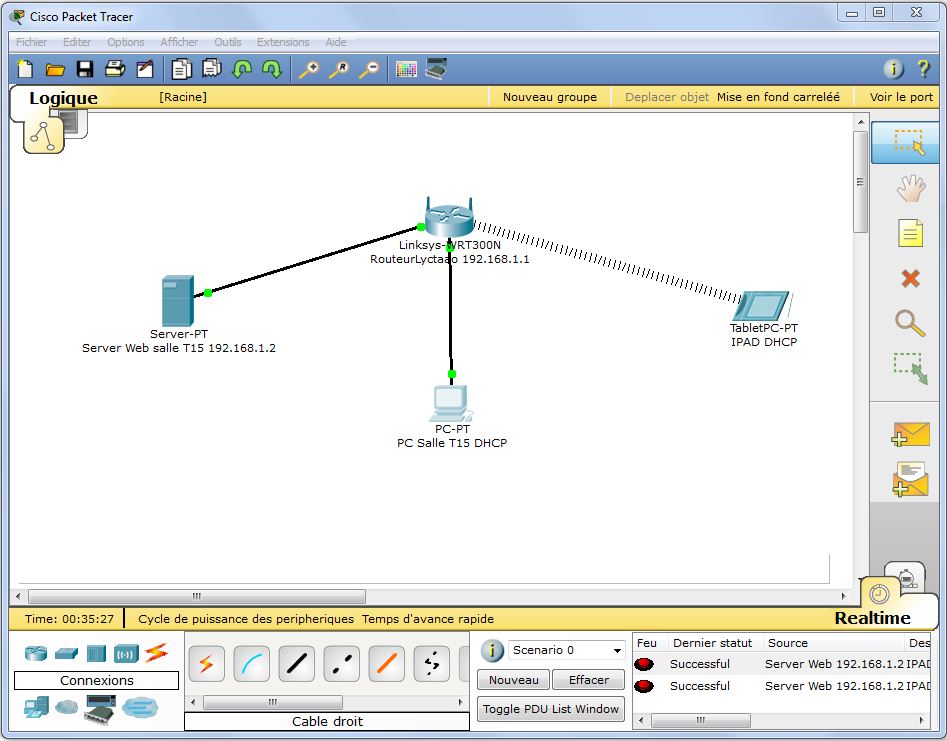947x741 pixels.
Task: Click the Copy toolbar icon
Action: pos(181,69)
